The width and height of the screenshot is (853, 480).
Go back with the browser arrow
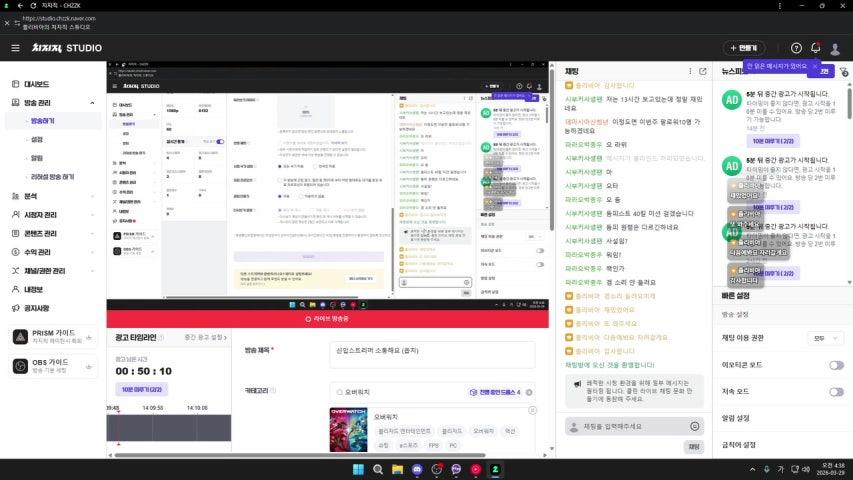click(20, 5)
